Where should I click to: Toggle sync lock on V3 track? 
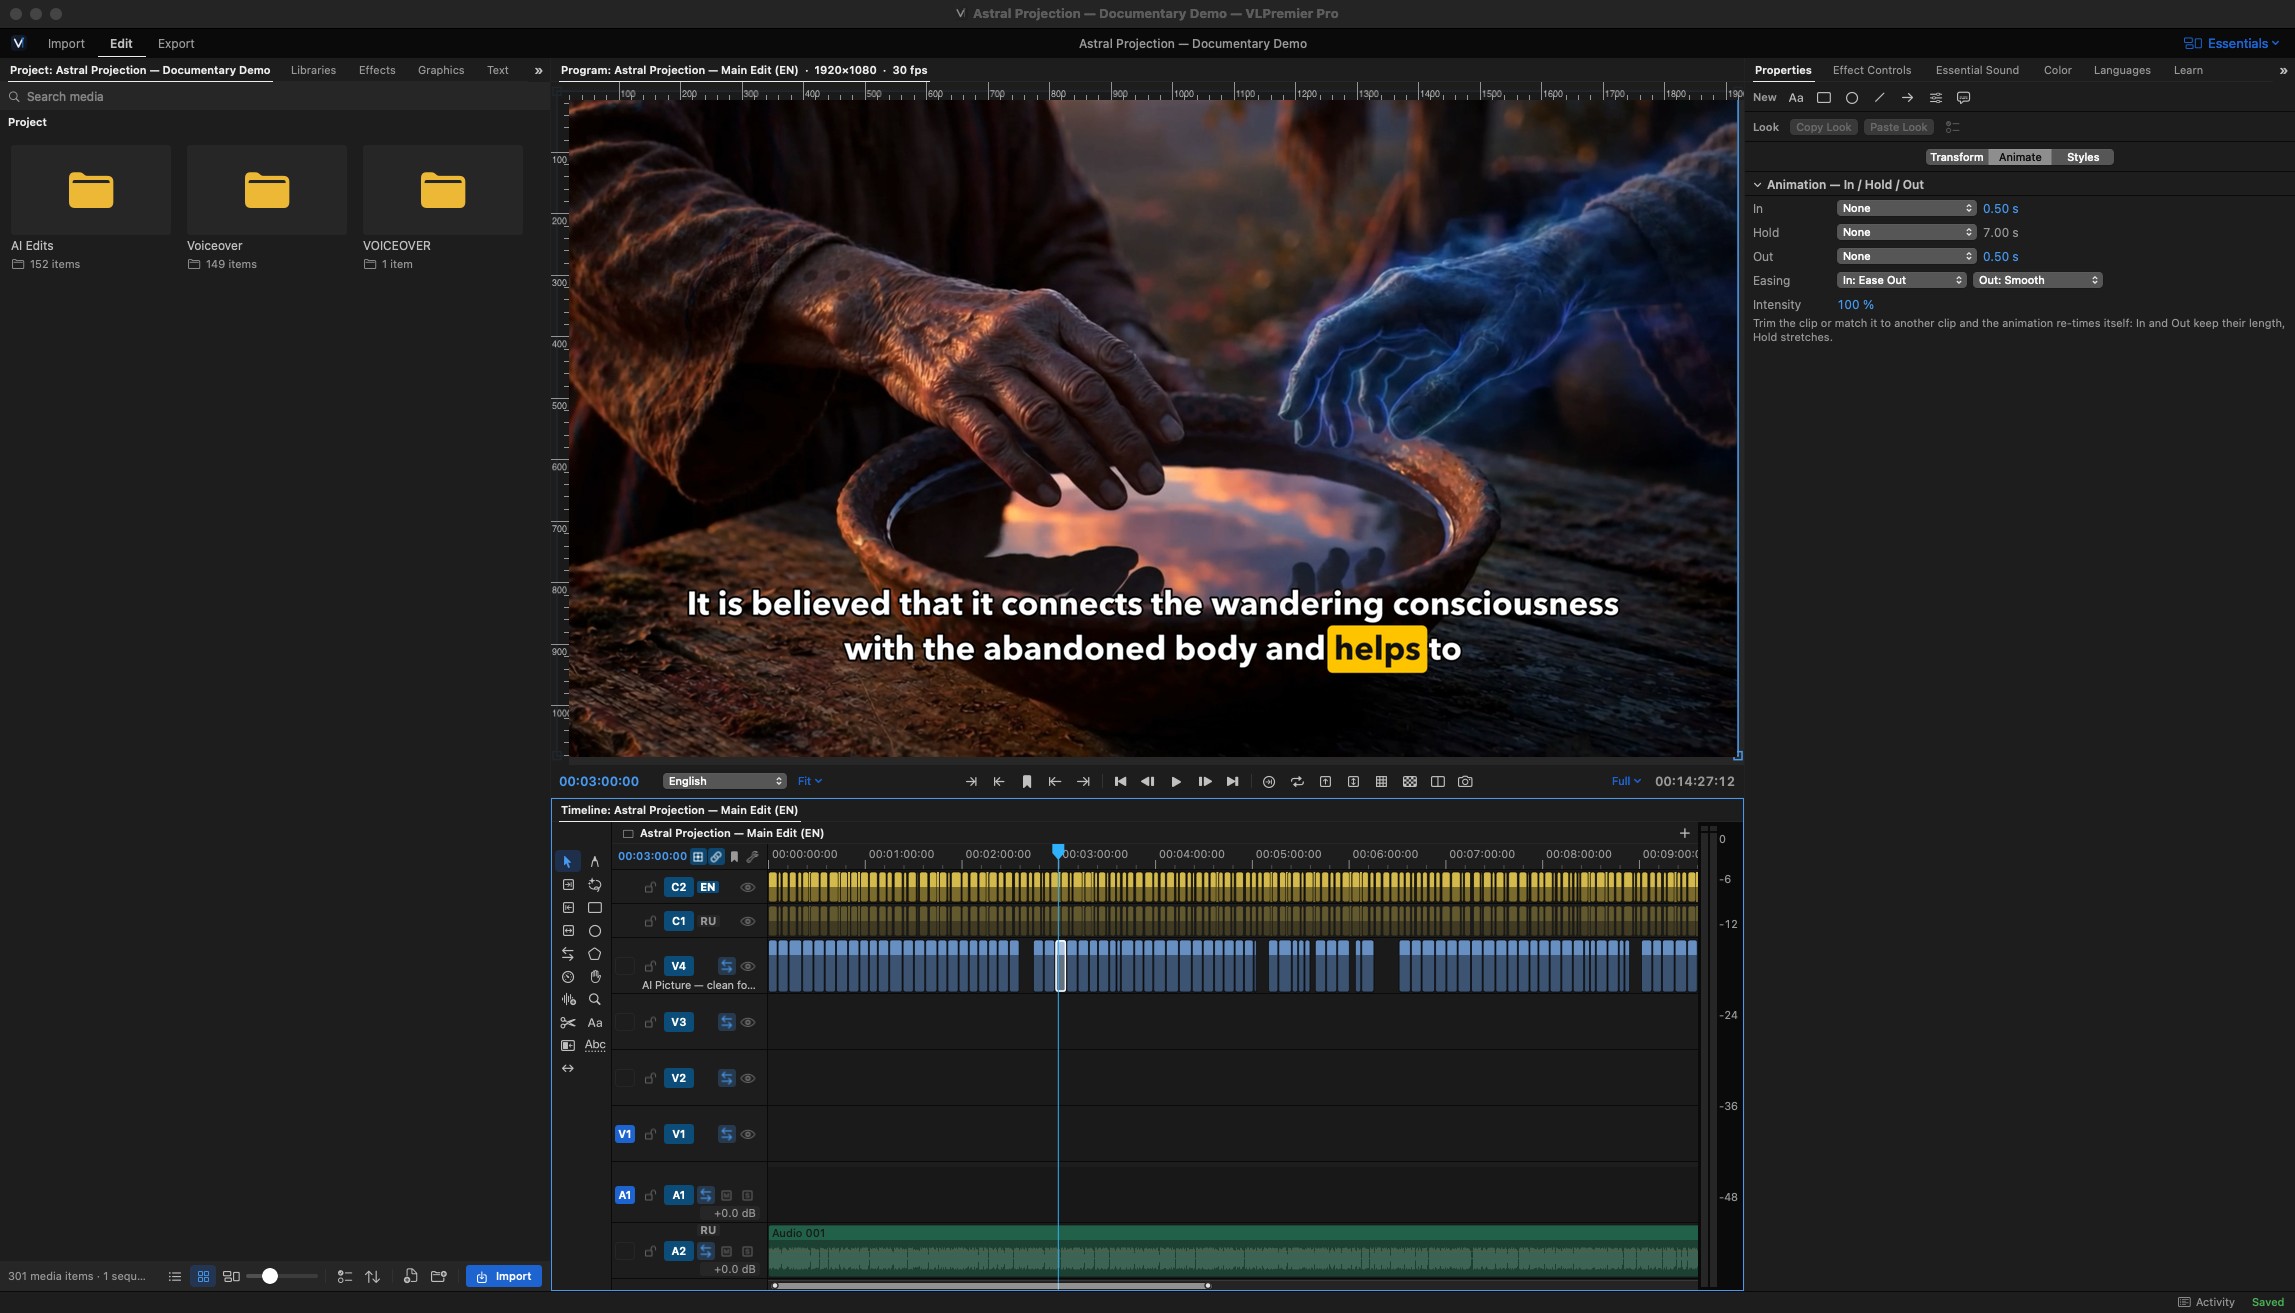click(x=726, y=1023)
